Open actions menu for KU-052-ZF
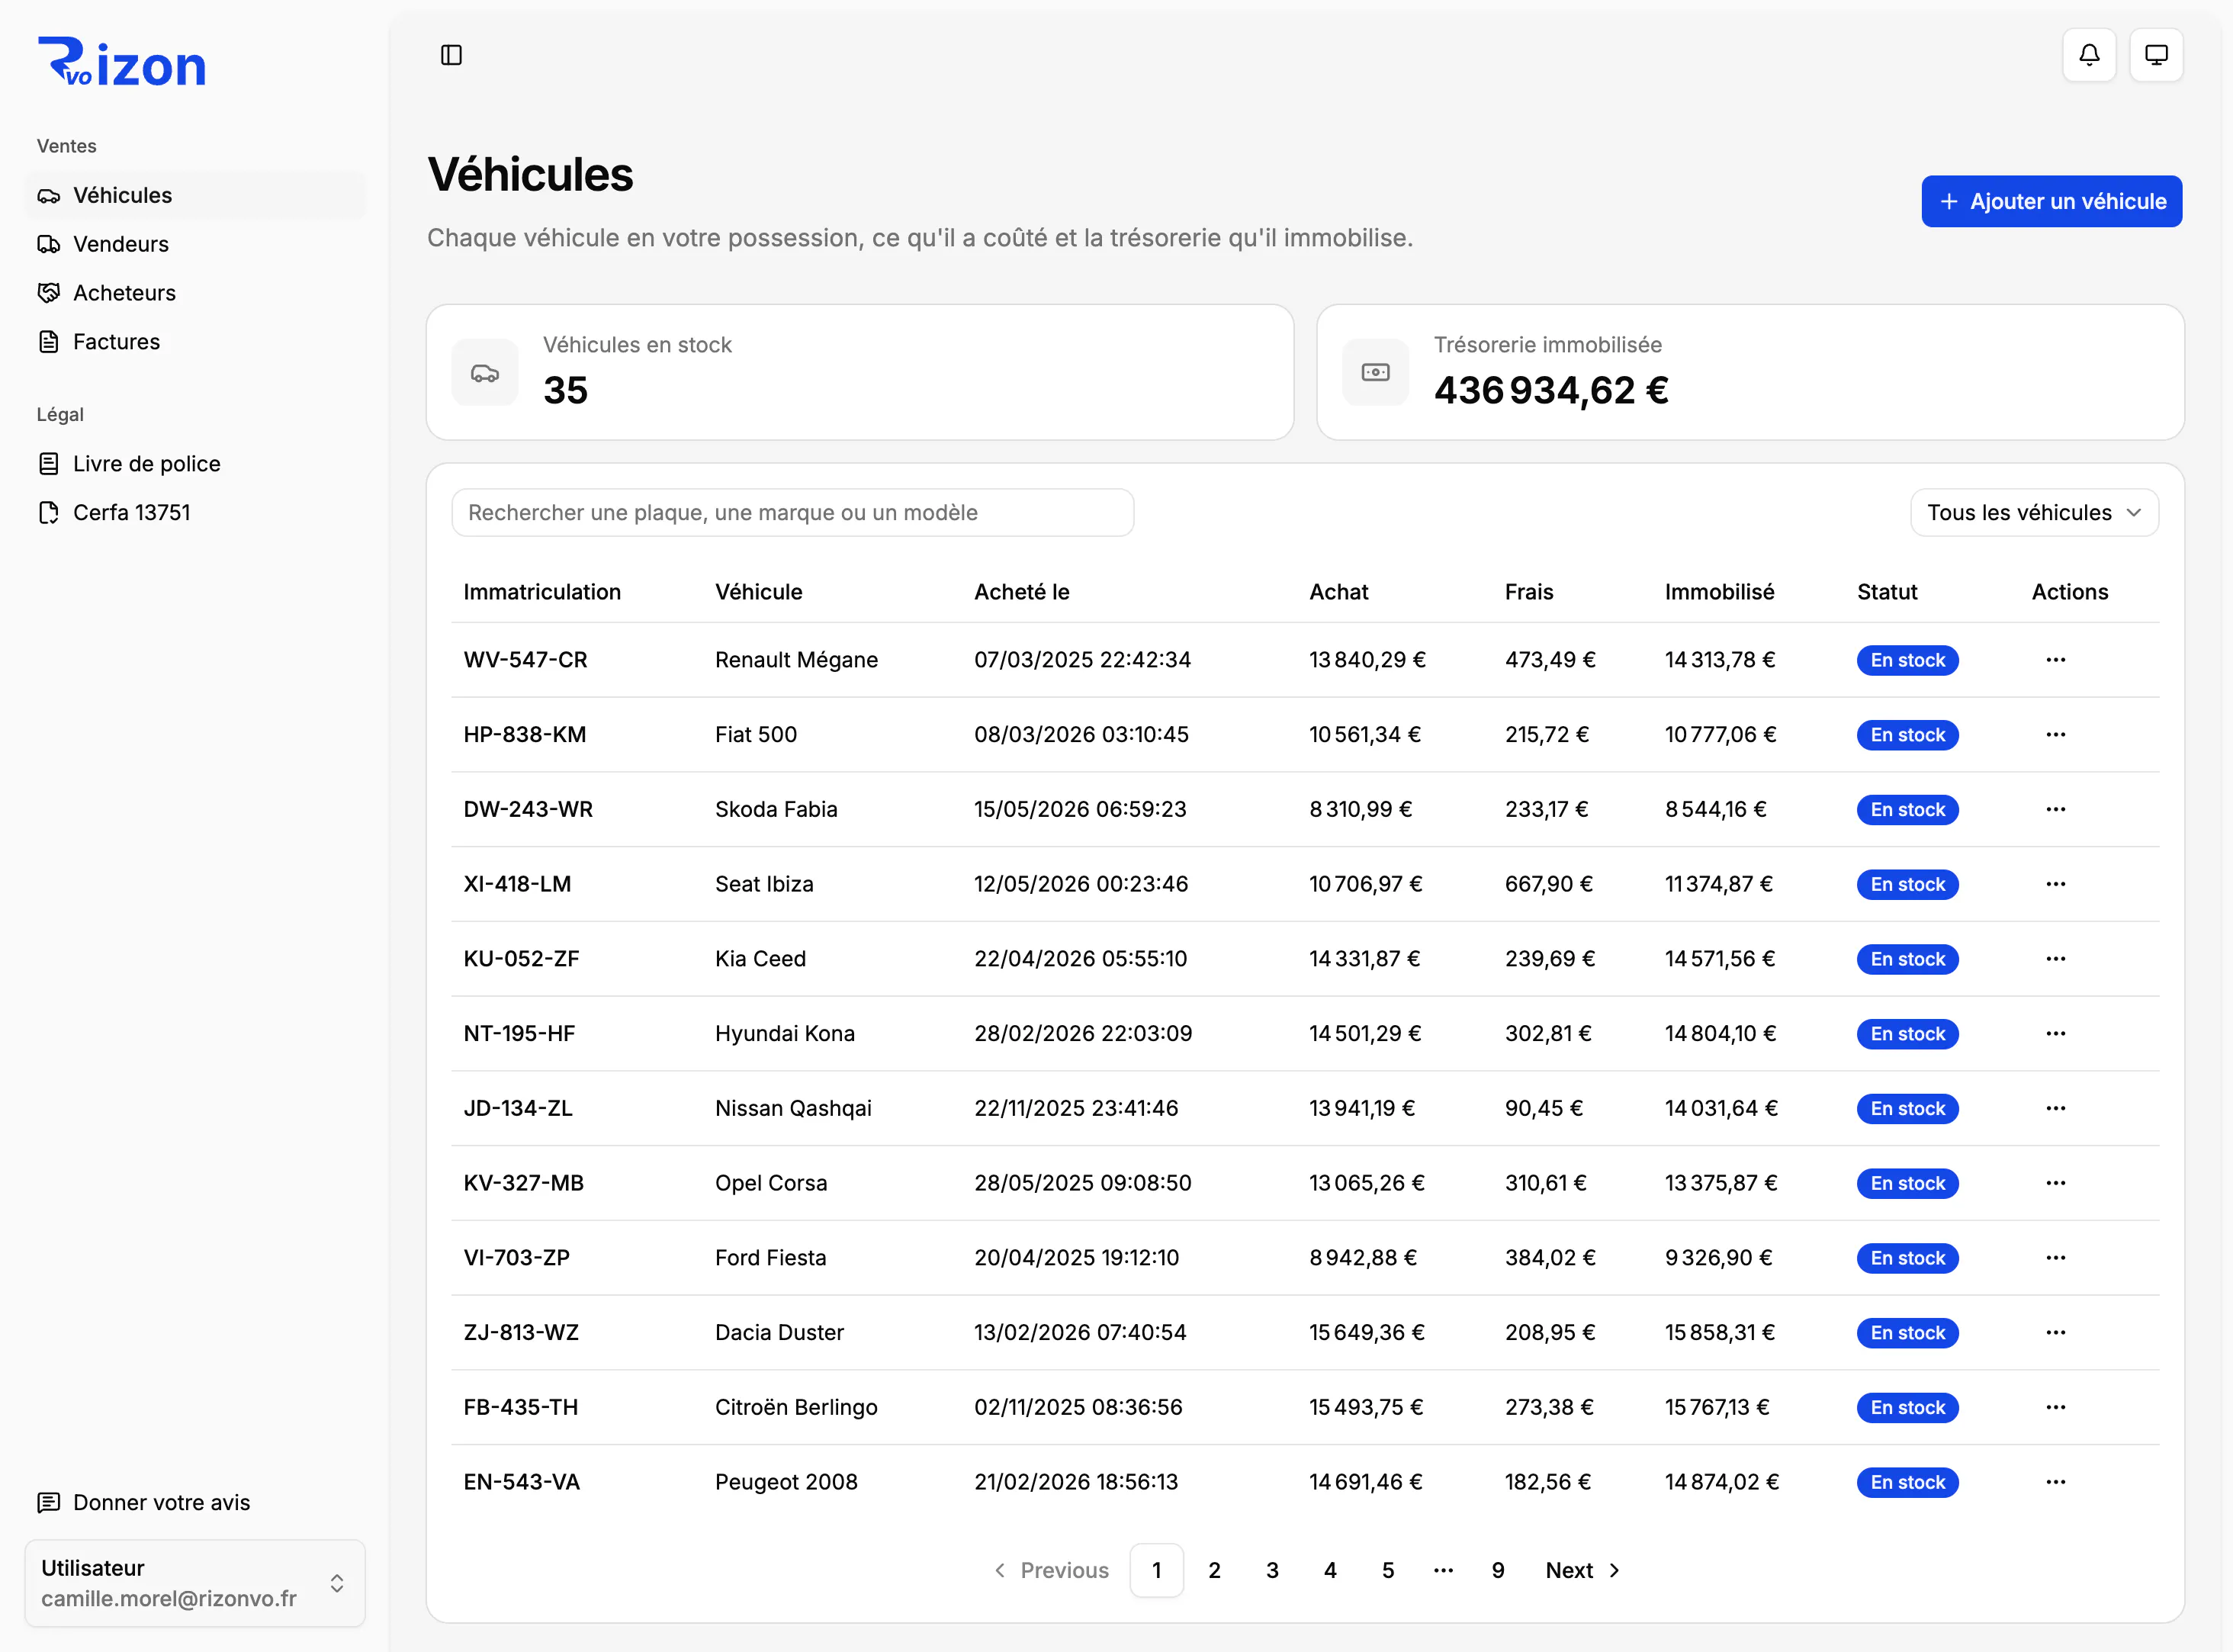The image size is (2233, 1652). (x=2056, y=959)
